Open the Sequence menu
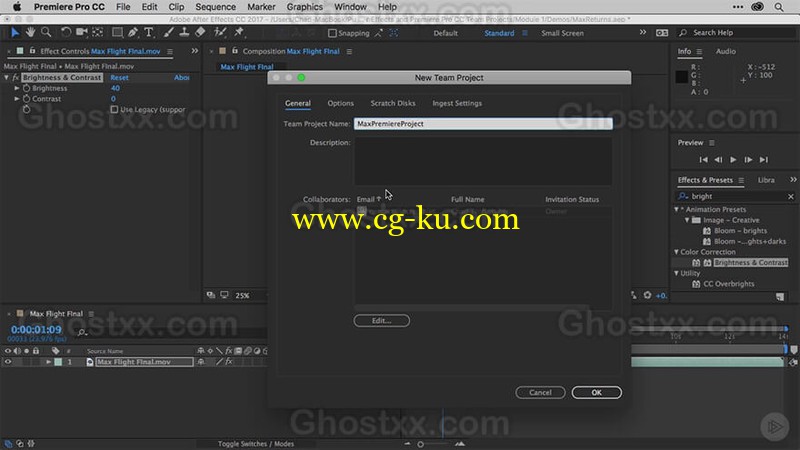This screenshot has height=450, width=800. (215, 7)
